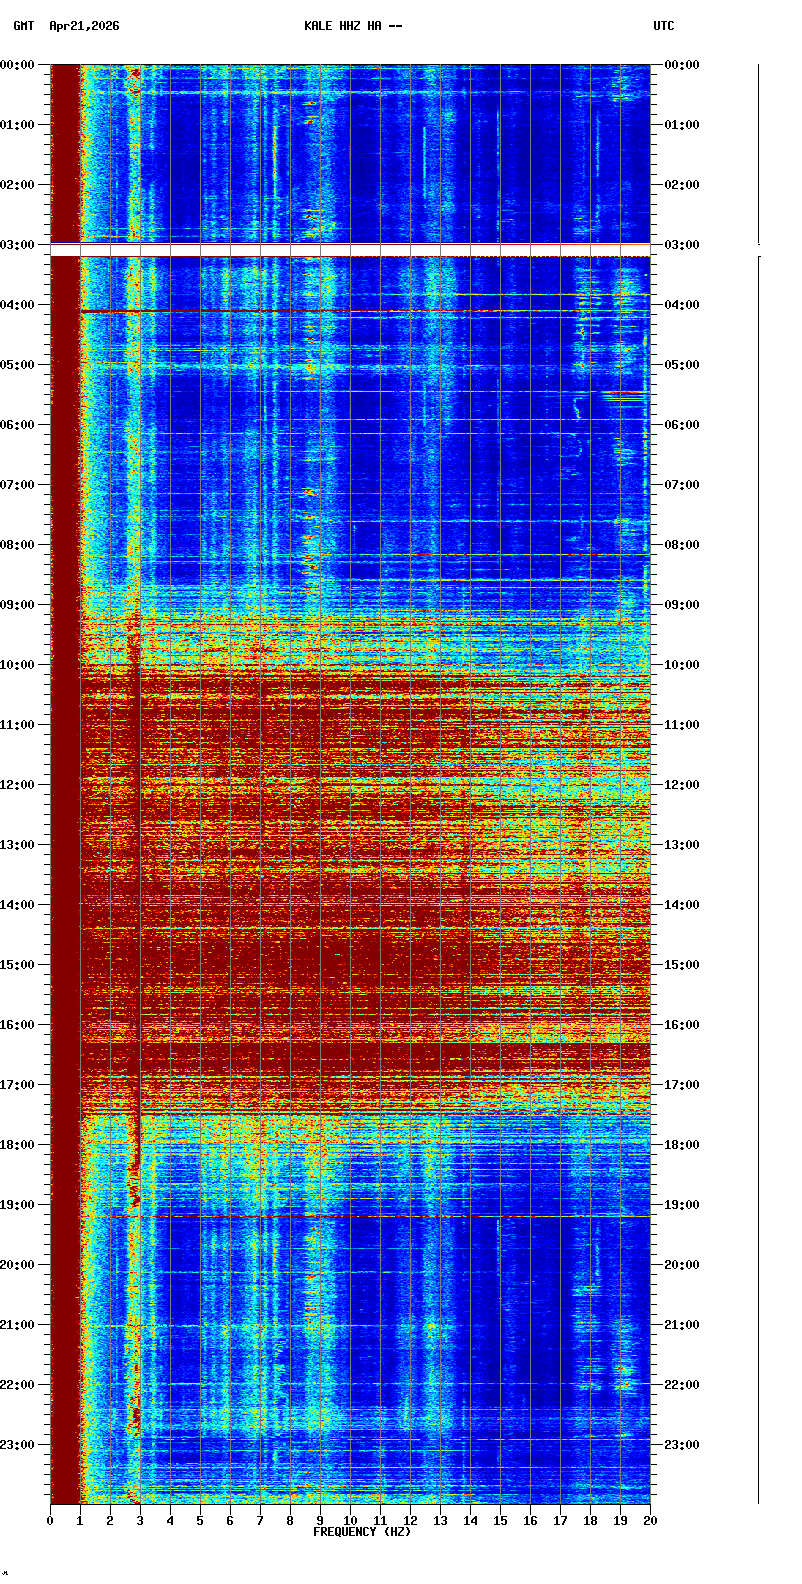Image resolution: width=802 pixels, height=1584 pixels.
Task: Click the 21:00 time marker on left axis
Action: pos(17,1325)
